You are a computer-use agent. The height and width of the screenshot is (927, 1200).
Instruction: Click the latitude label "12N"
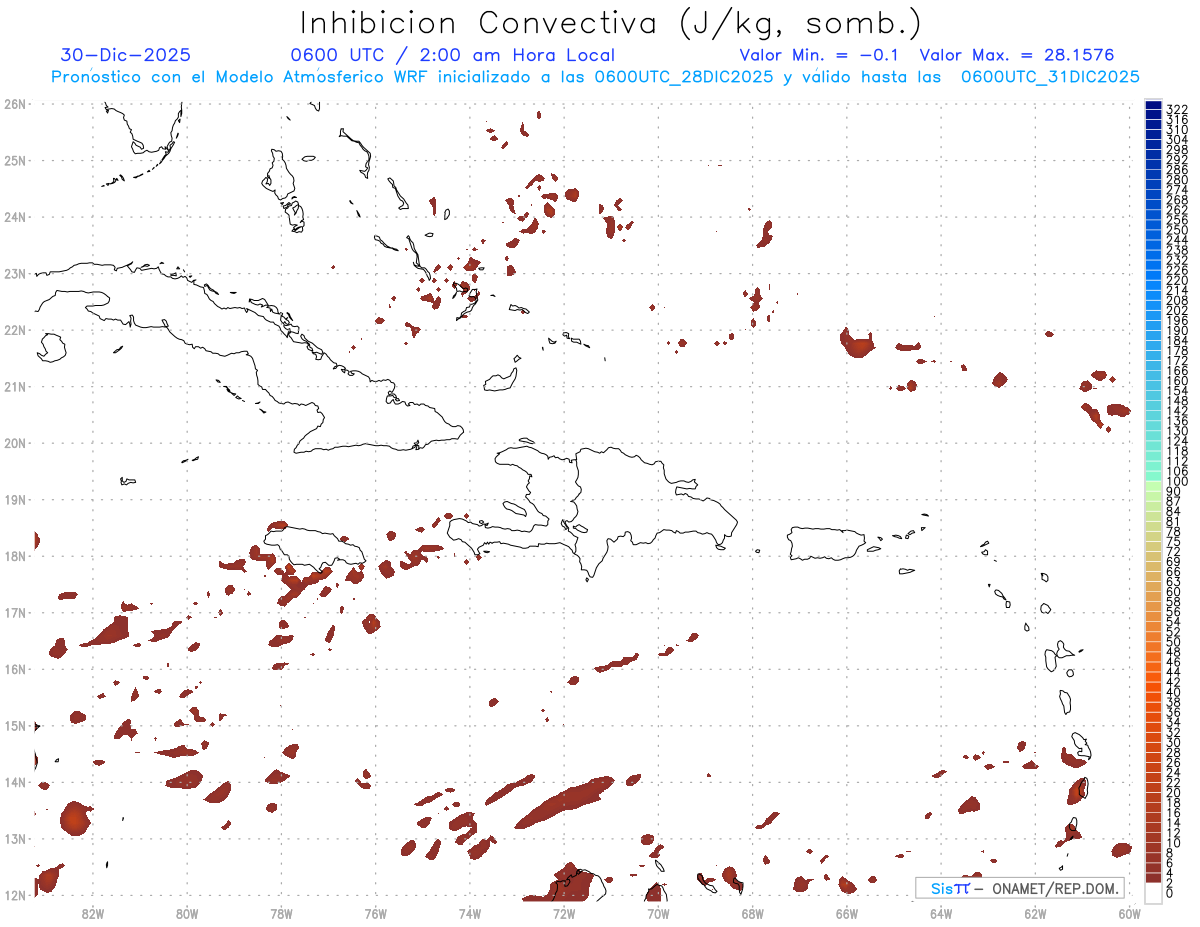(x=15, y=896)
